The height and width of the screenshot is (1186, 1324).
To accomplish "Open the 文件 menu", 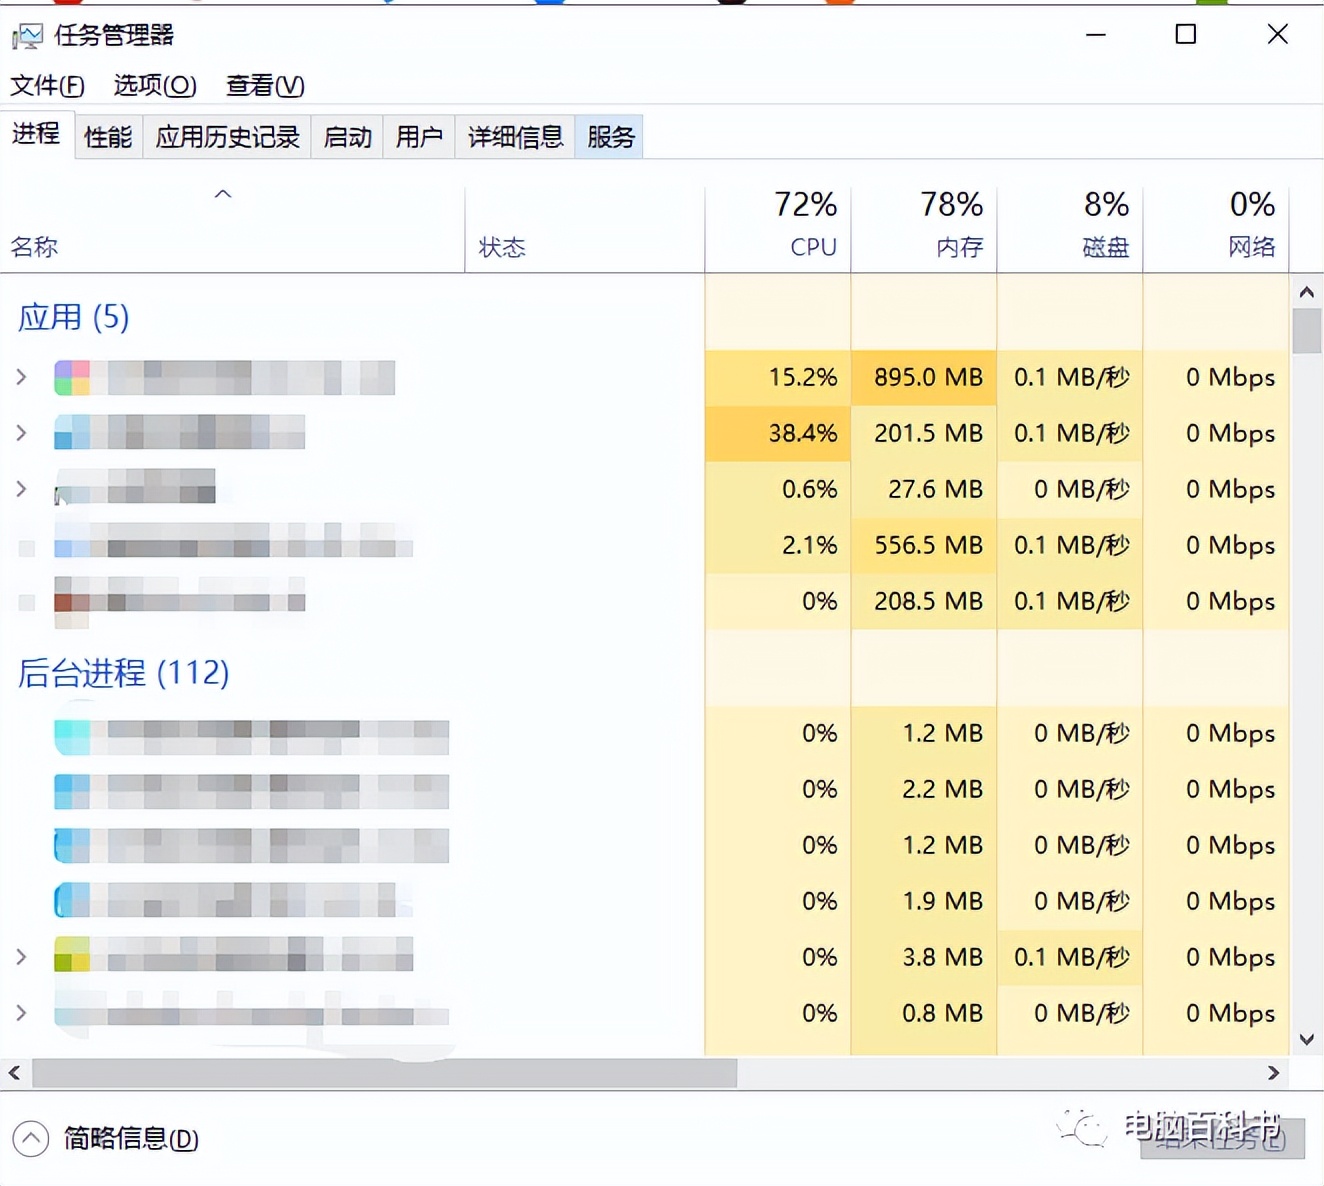I will [46, 86].
